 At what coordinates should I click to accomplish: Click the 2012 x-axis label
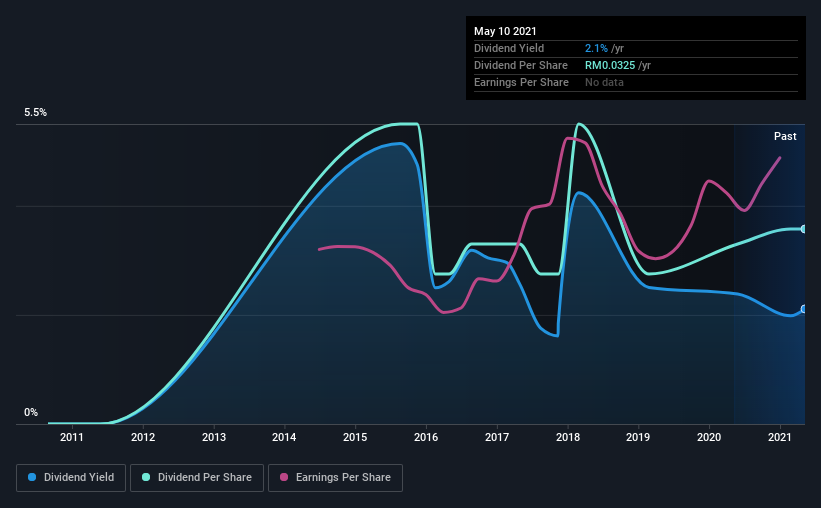pos(143,437)
